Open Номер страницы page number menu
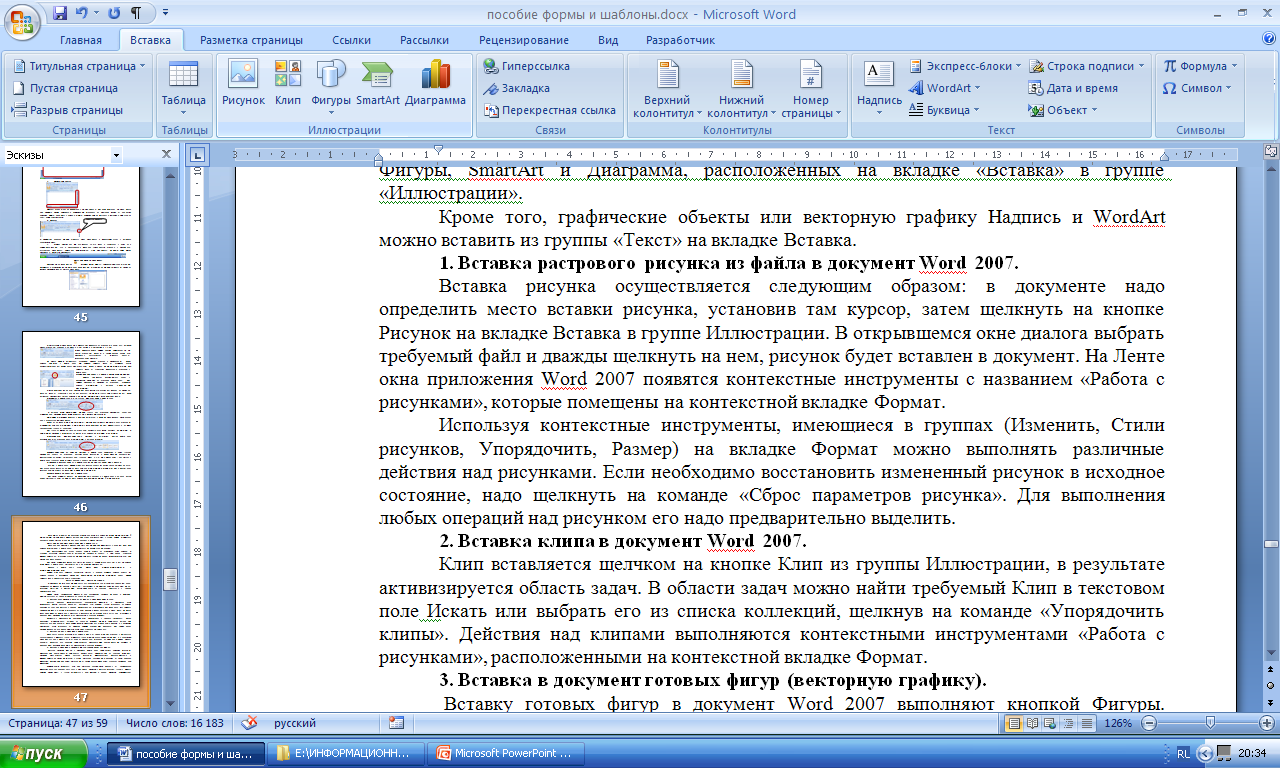1280x768 pixels. click(811, 88)
